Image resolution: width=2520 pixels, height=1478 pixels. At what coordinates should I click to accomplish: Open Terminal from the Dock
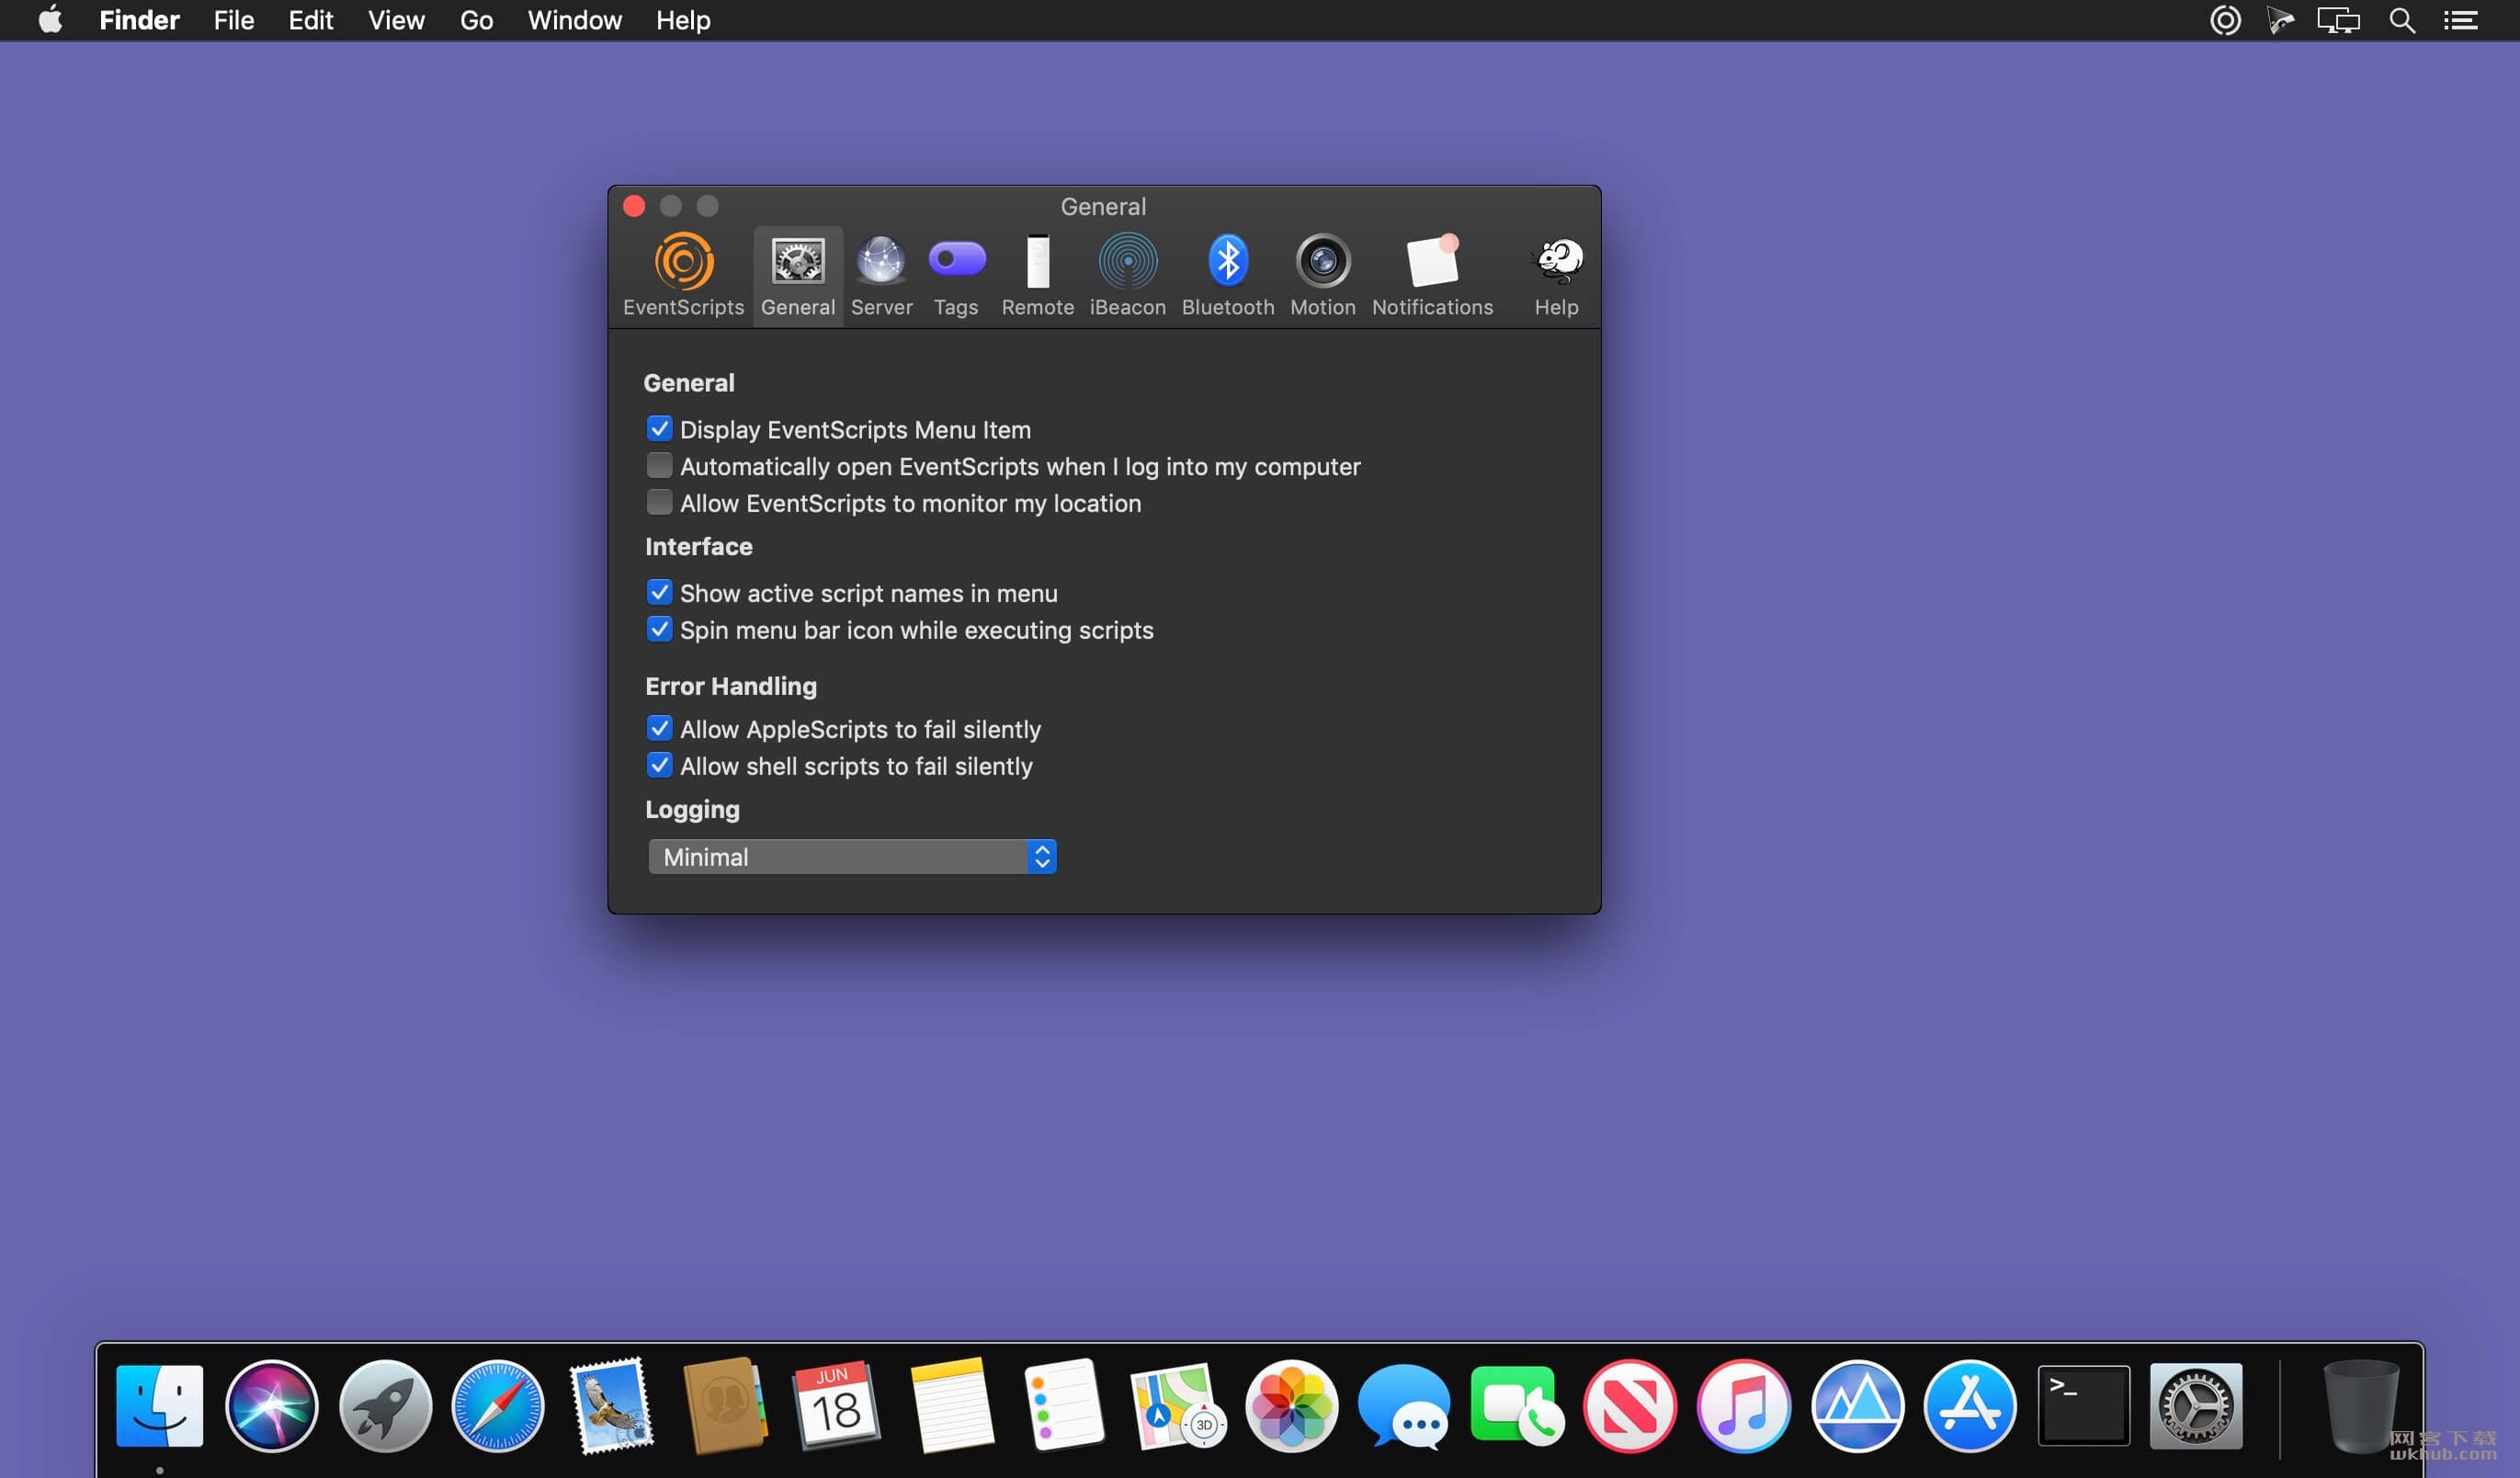pyautogui.click(x=2084, y=1405)
